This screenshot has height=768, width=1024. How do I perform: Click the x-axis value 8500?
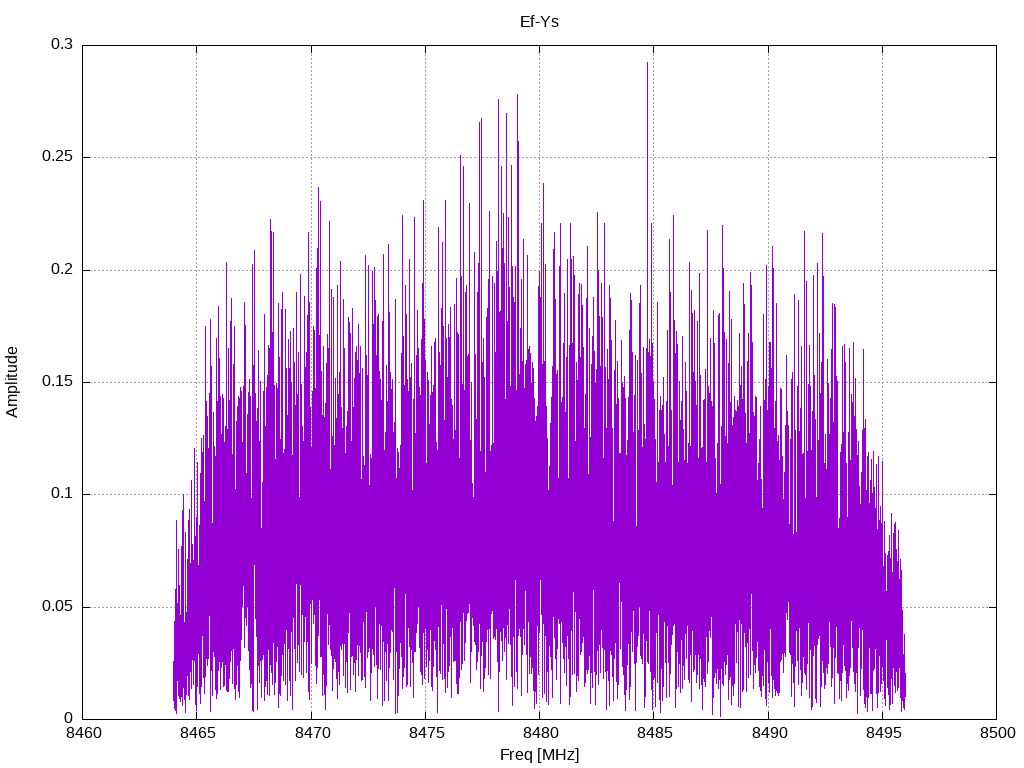click(x=997, y=733)
